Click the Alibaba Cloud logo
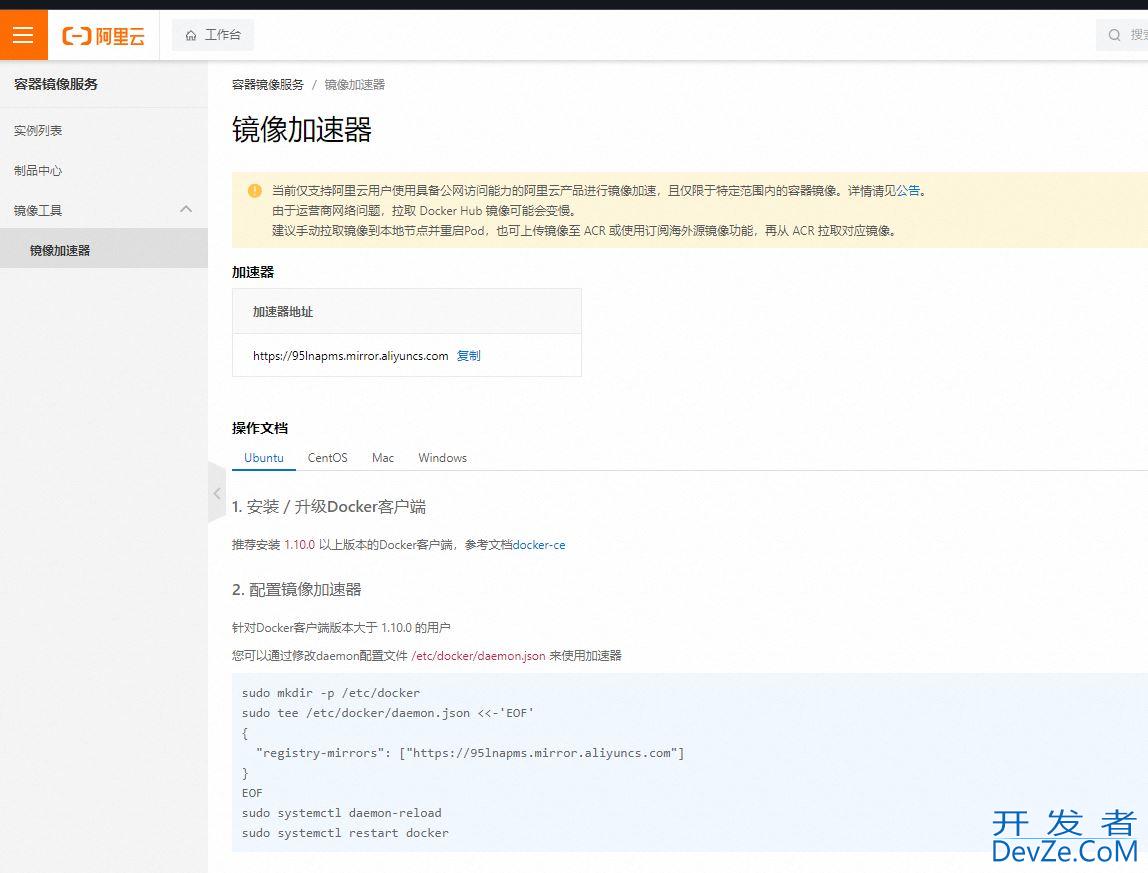 (103, 35)
